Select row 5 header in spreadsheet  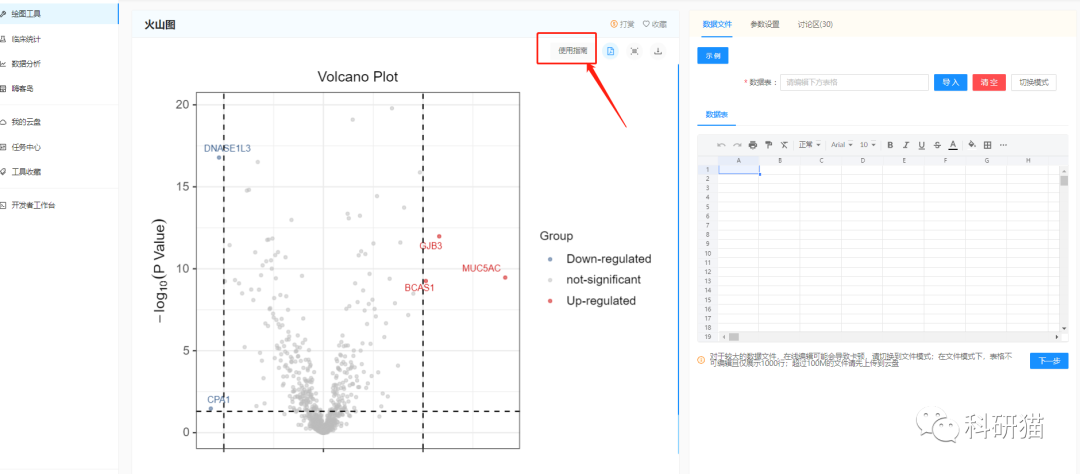coord(708,207)
